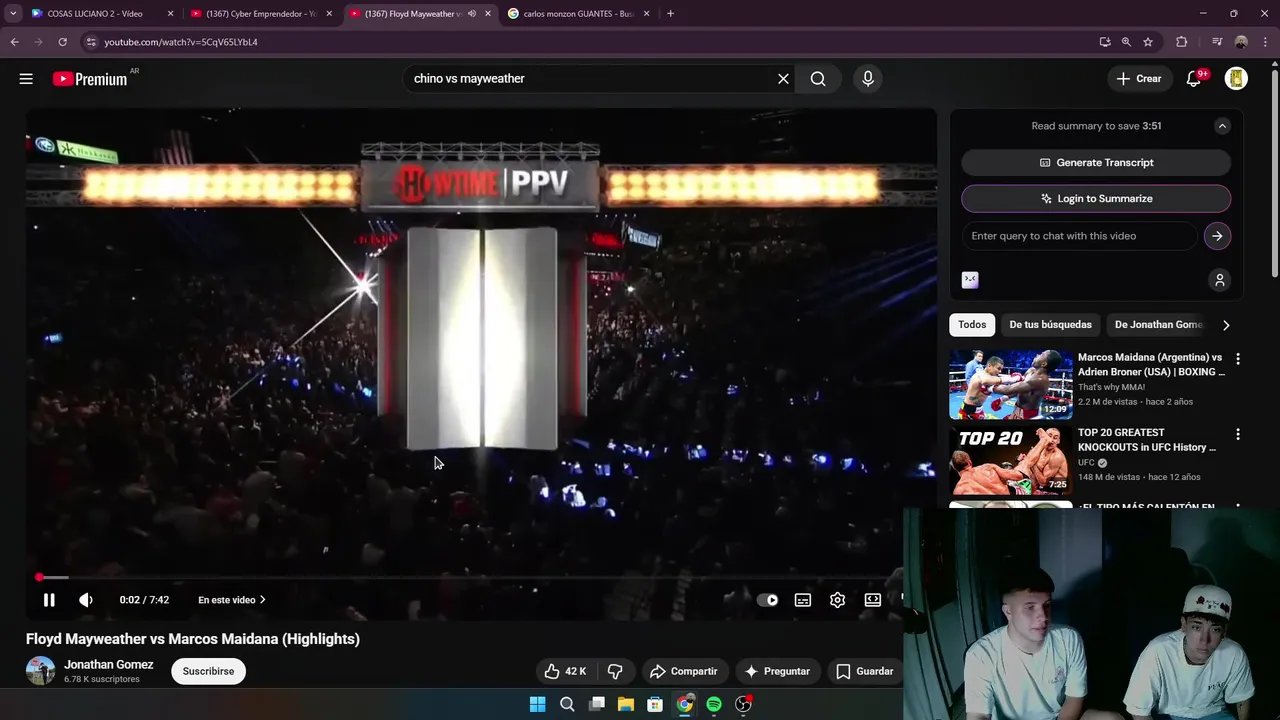1280x720 pixels.
Task: Open the Preguntar assistant
Action: (777, 671)
